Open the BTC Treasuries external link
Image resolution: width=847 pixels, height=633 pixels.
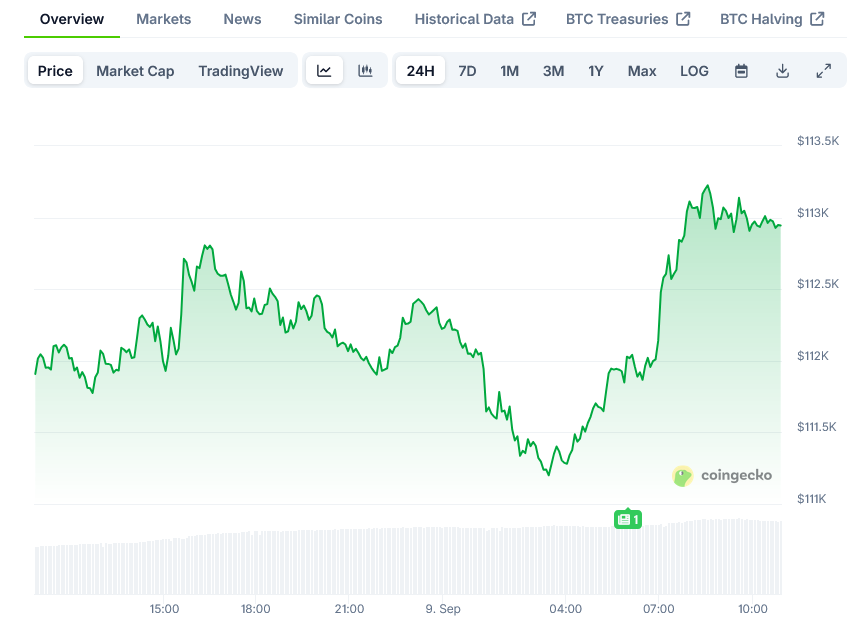tap(628, 19)
